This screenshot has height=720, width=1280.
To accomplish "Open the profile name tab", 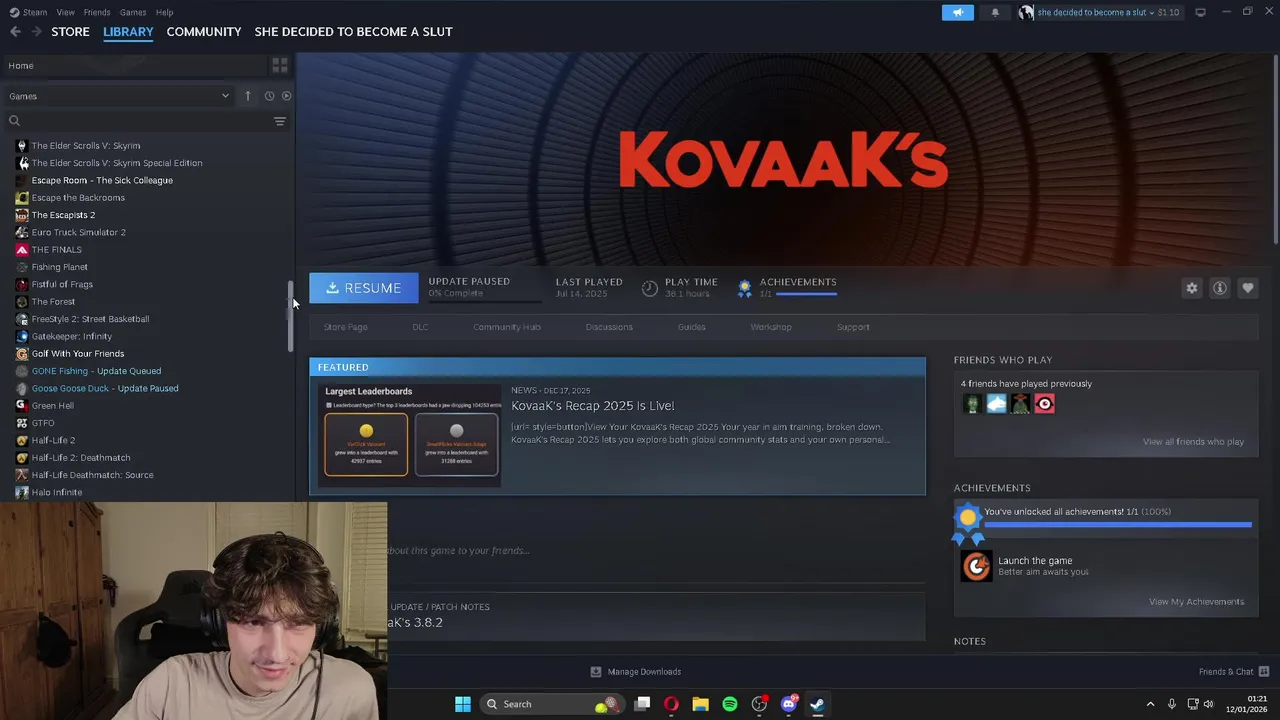I will point(353,32).
